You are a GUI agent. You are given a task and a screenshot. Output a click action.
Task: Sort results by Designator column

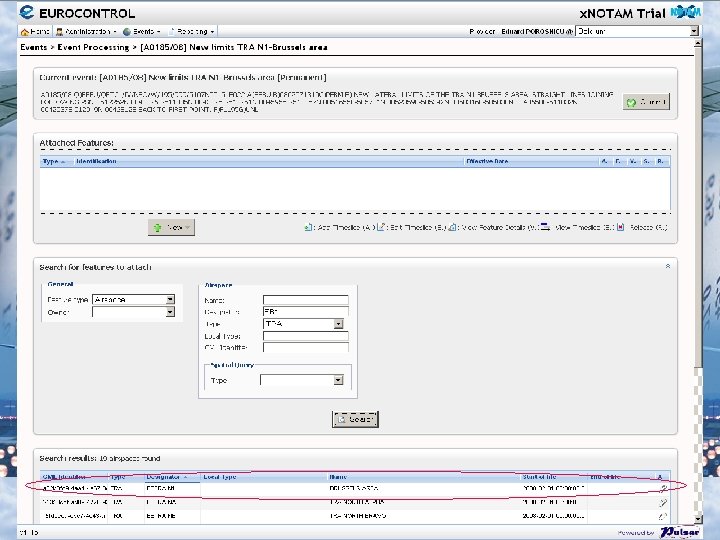(172, 477)
